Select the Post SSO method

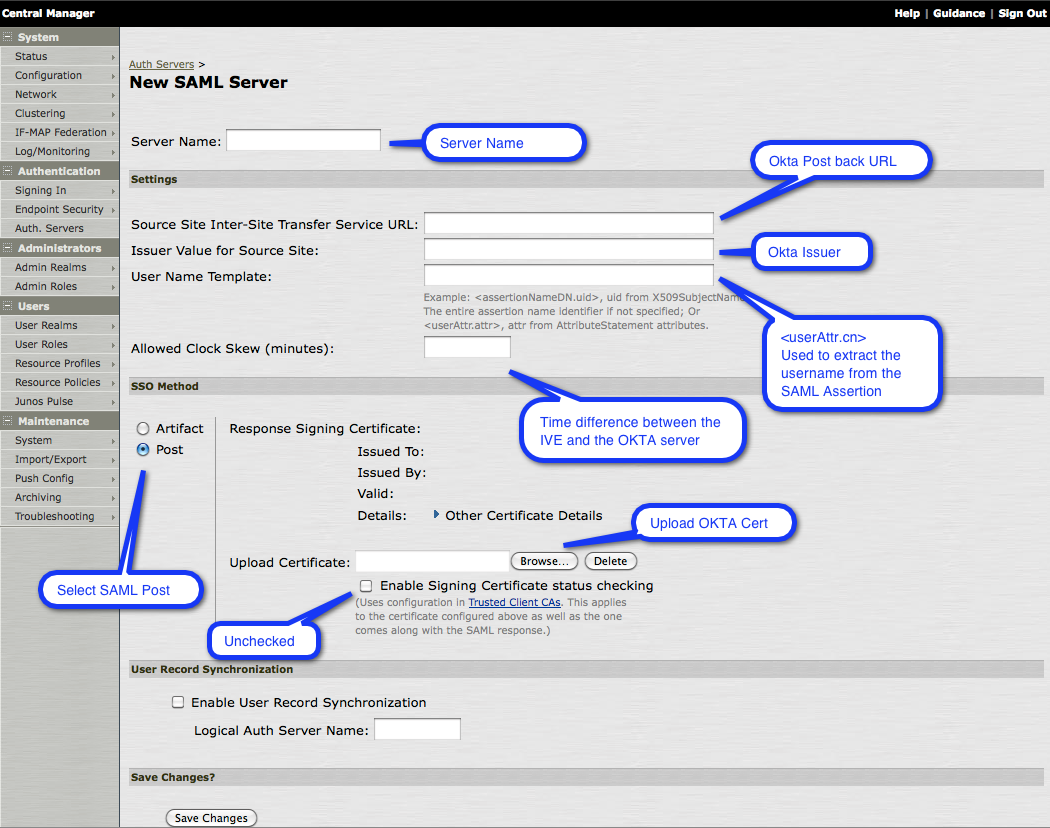(143, 450)
